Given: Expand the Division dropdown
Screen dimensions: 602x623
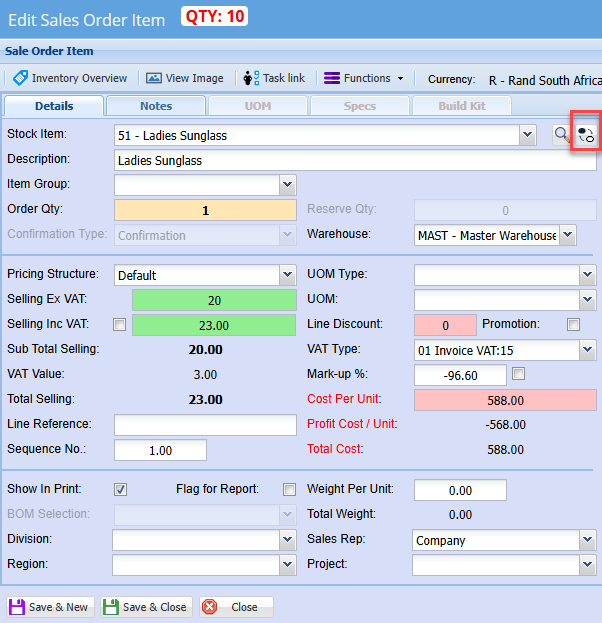Looking at the screenshot, I should (288, 540).
